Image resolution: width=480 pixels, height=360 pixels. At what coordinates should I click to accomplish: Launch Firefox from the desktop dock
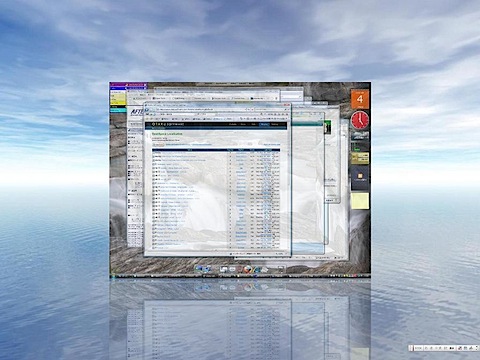pos(248,269)
